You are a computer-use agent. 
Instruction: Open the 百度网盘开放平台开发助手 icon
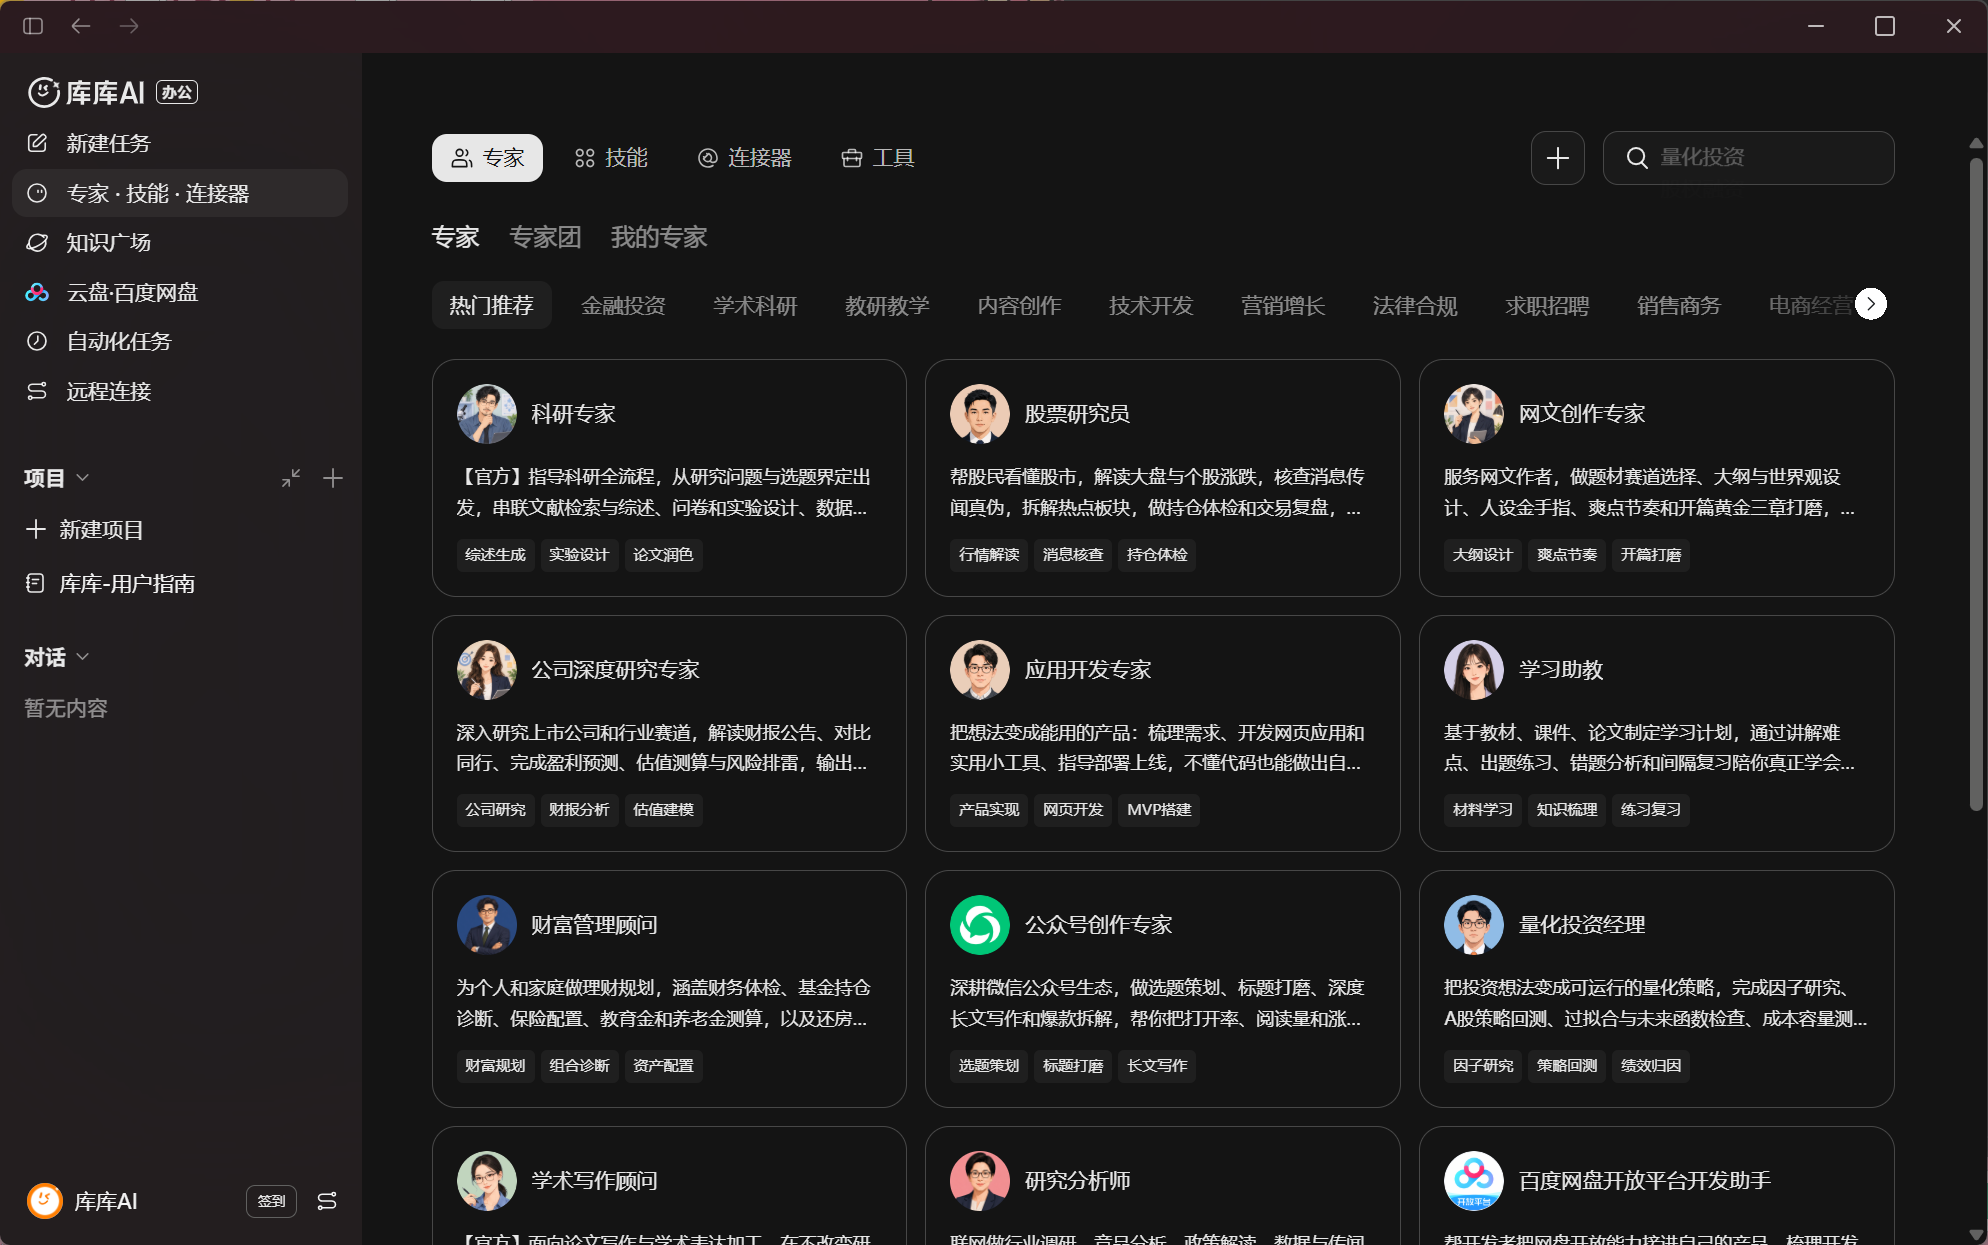click(x=1473, y=1180)
